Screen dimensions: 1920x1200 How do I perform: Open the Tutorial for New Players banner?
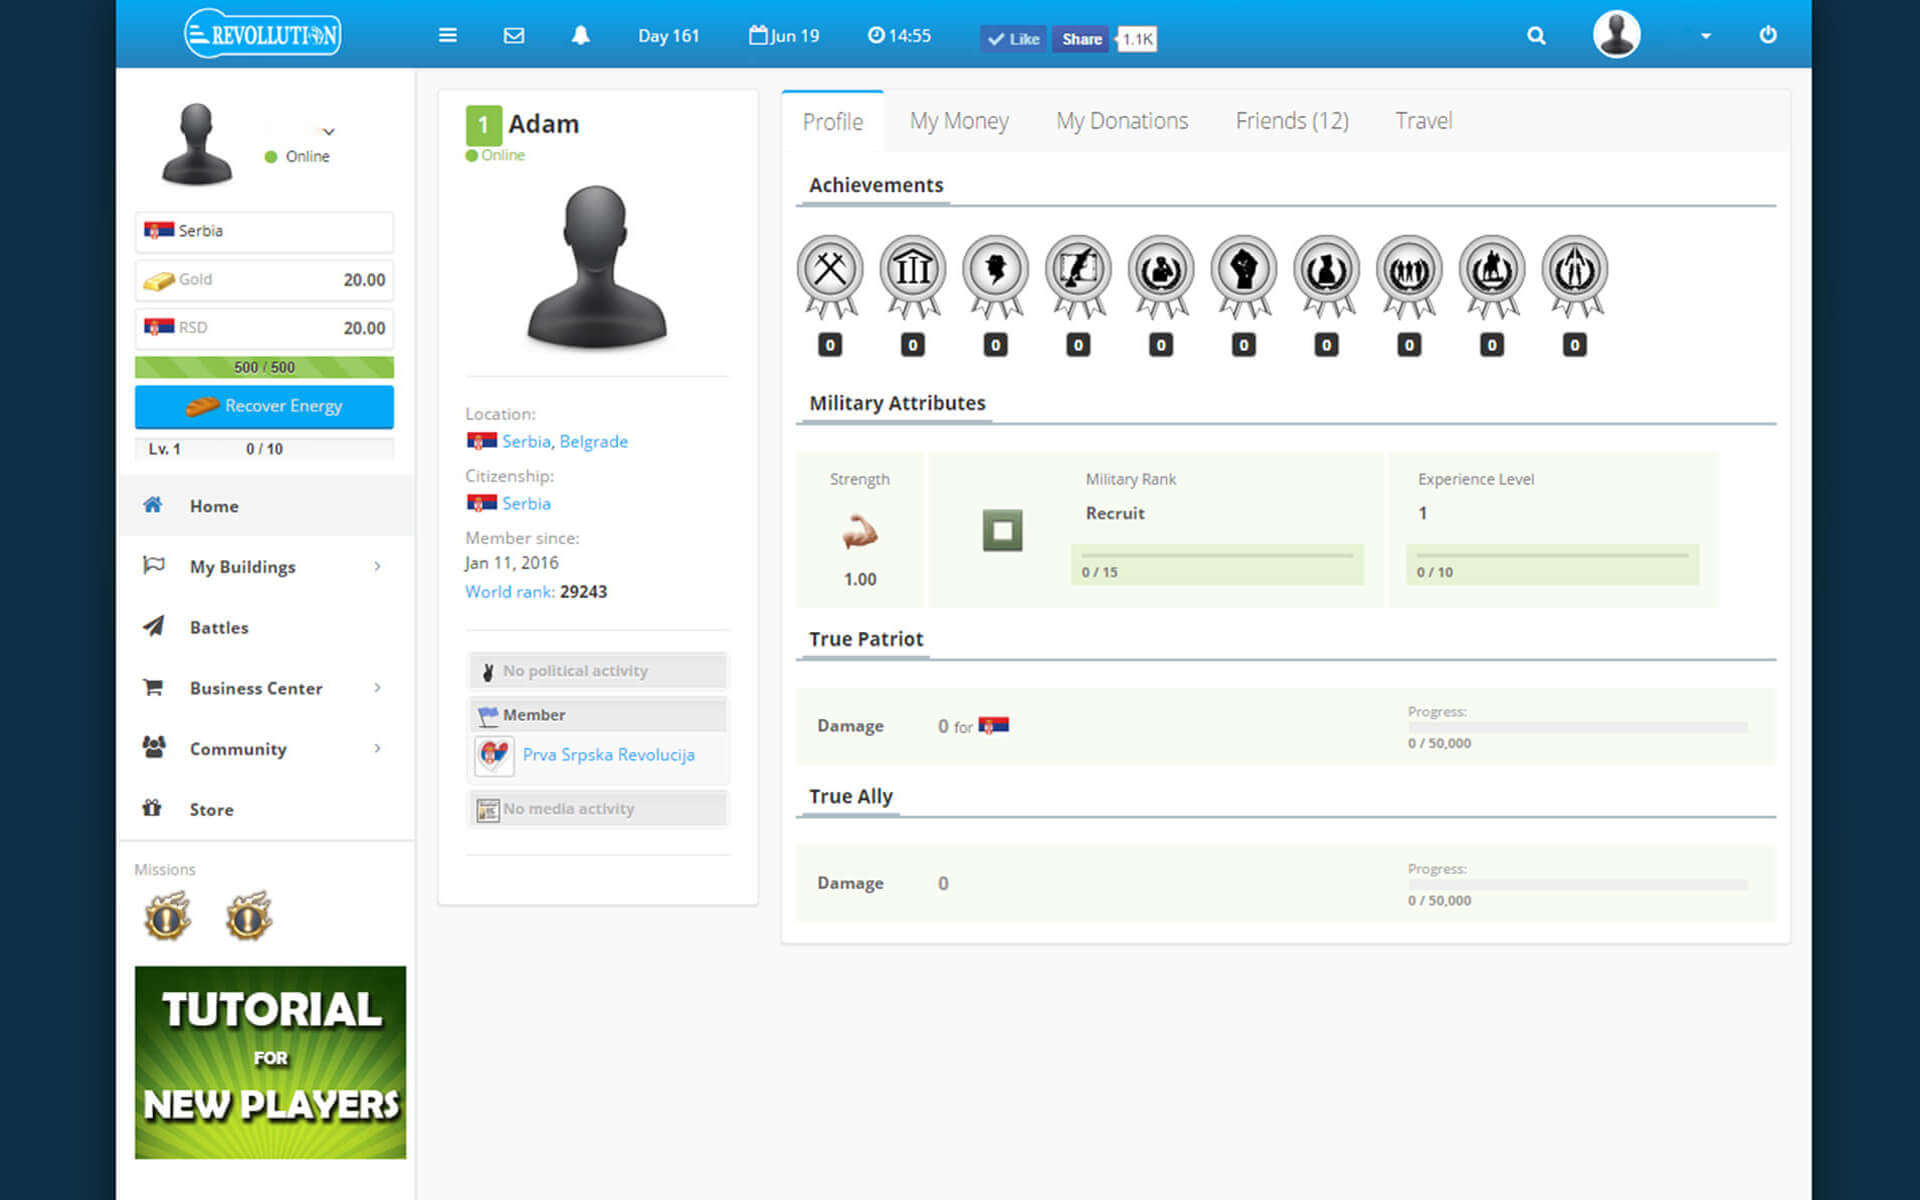tap(270, 1062)
